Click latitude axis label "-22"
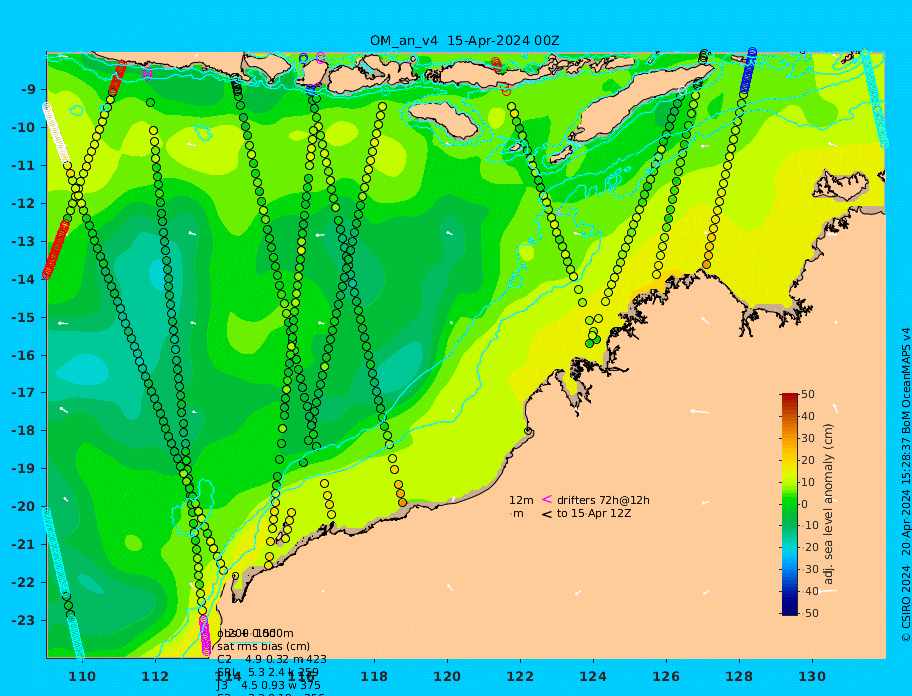Viewport: 912px width, 696px height. point(24,582)
